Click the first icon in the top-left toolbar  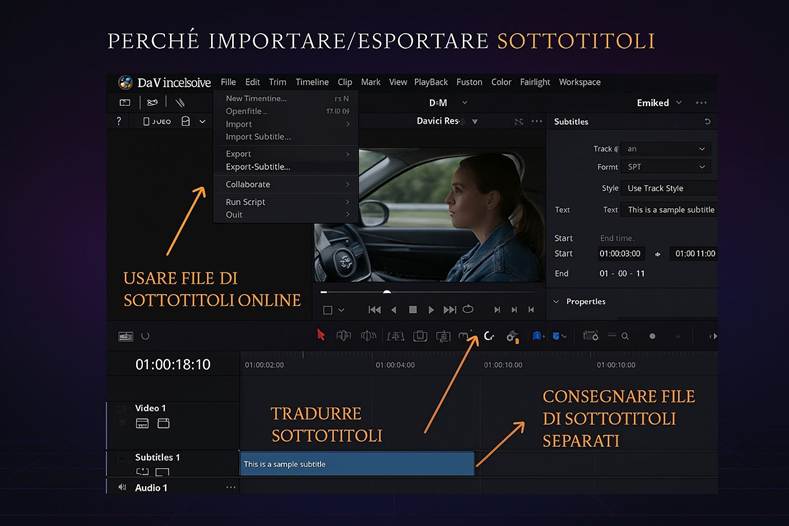click(x=125, y=103)
